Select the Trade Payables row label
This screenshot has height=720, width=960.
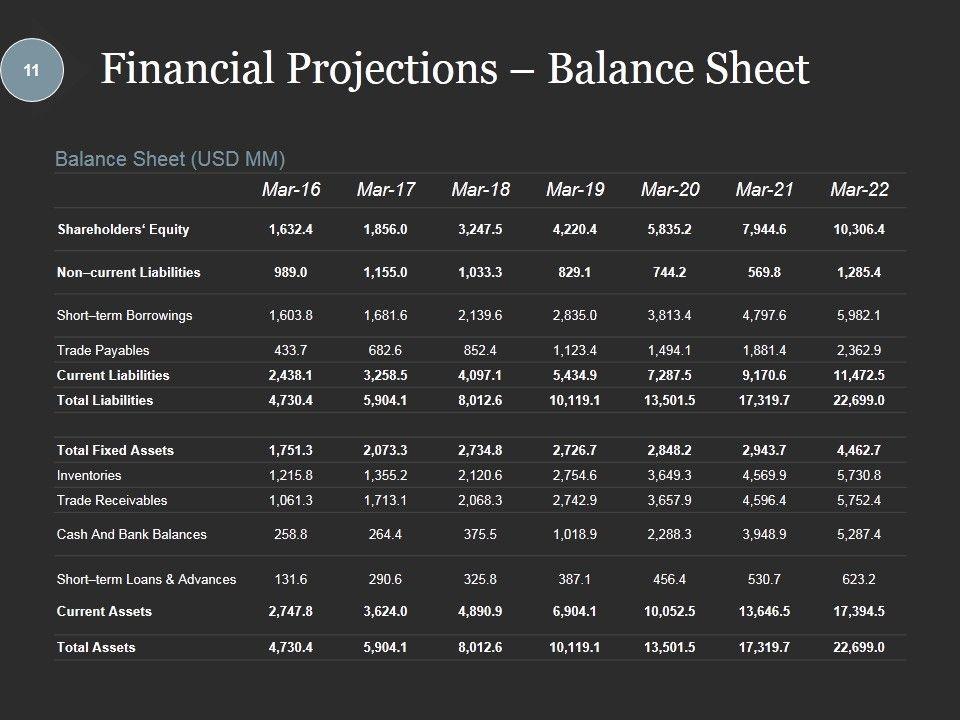[x=103, y=350]
